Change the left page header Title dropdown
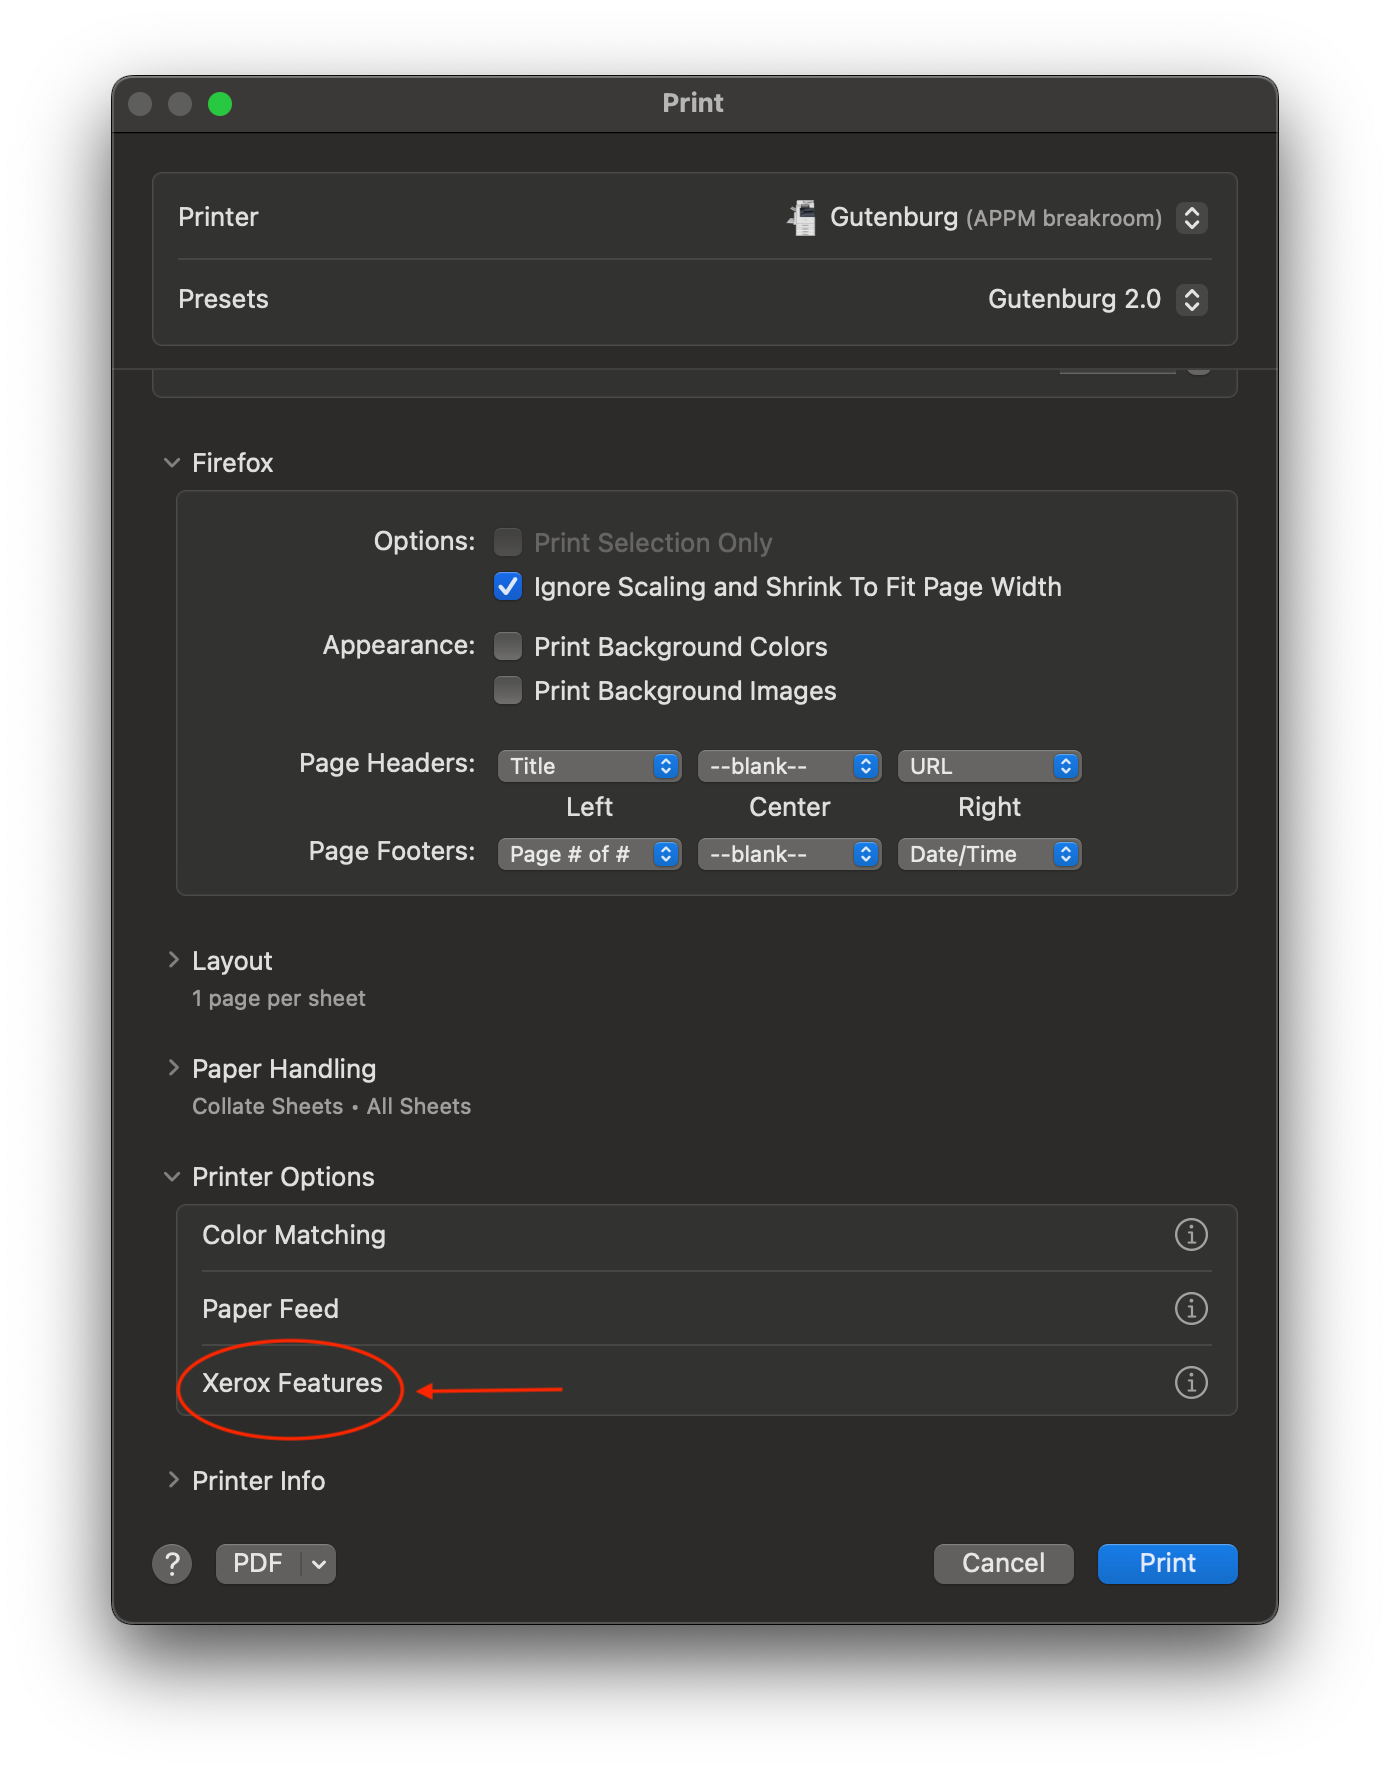This screenshot has width=1390, height=1772. (x=589, y=766)
